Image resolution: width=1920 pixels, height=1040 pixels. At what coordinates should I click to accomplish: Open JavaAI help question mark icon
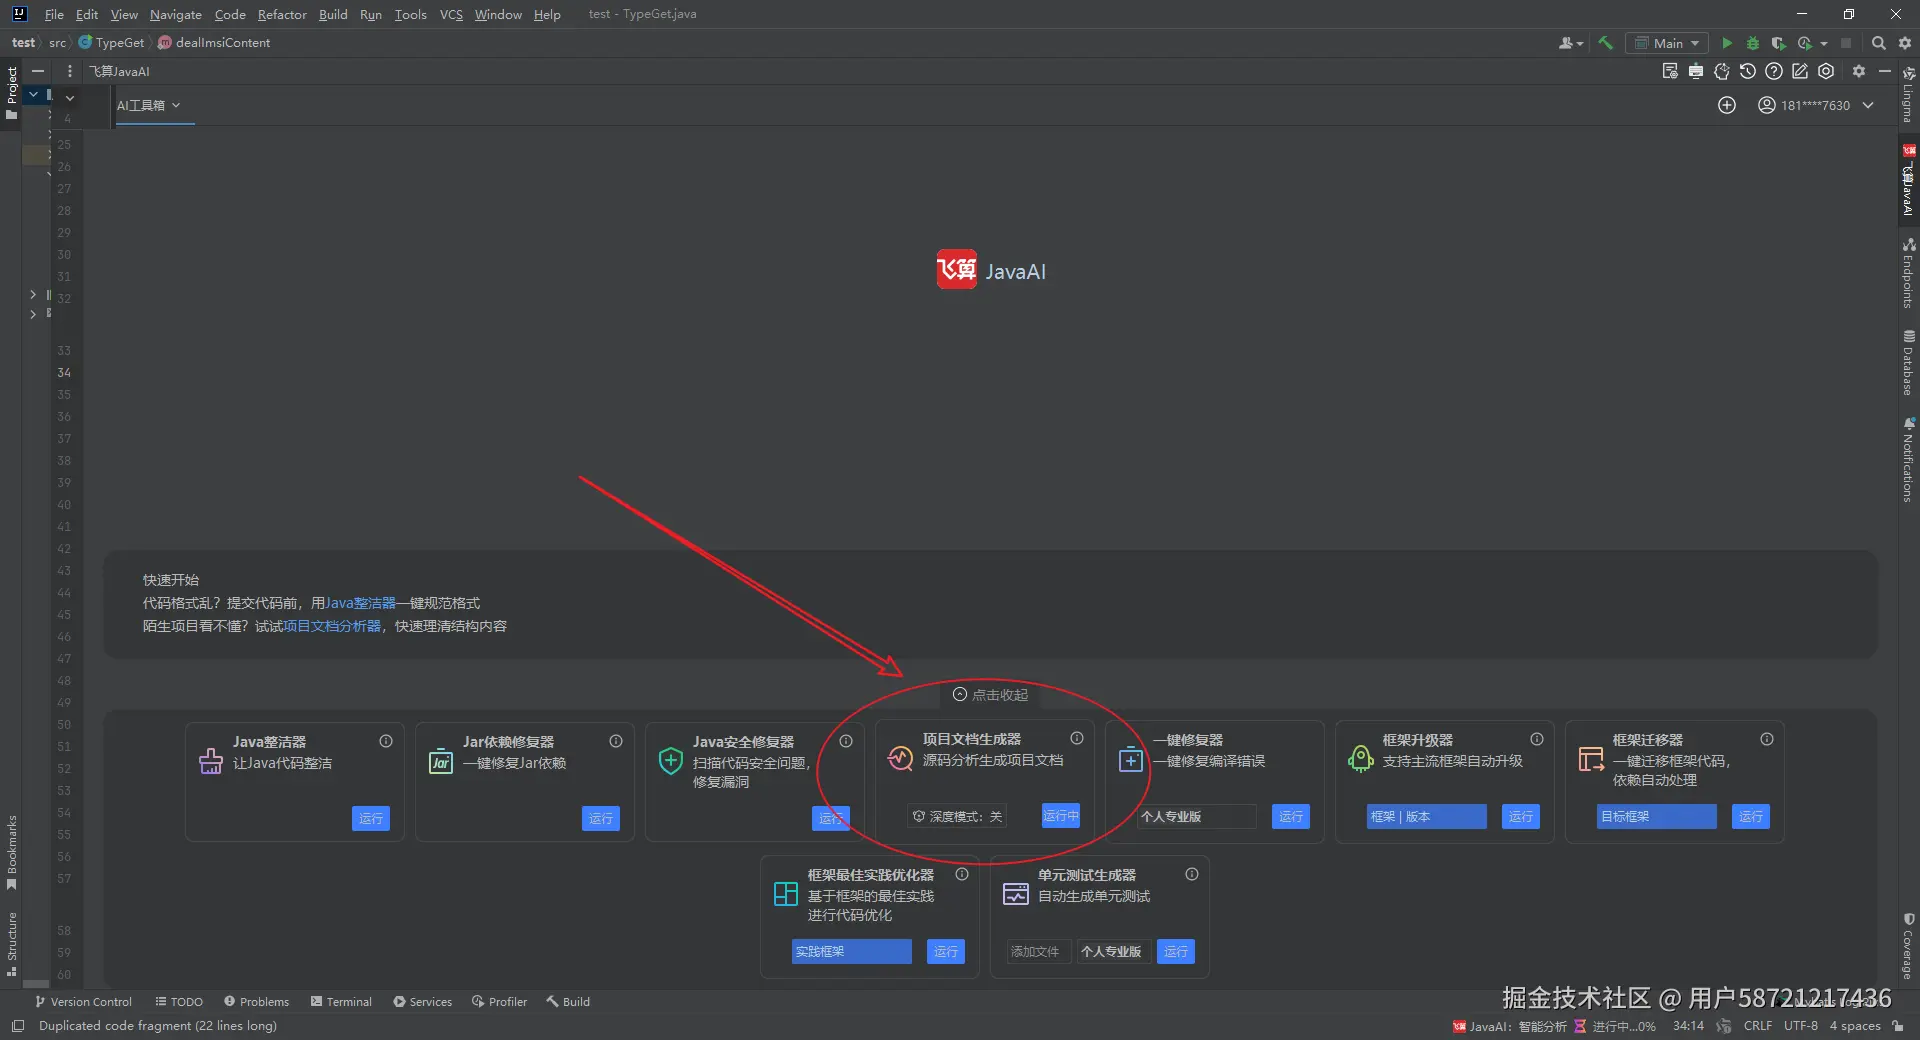pos(1774,71)
